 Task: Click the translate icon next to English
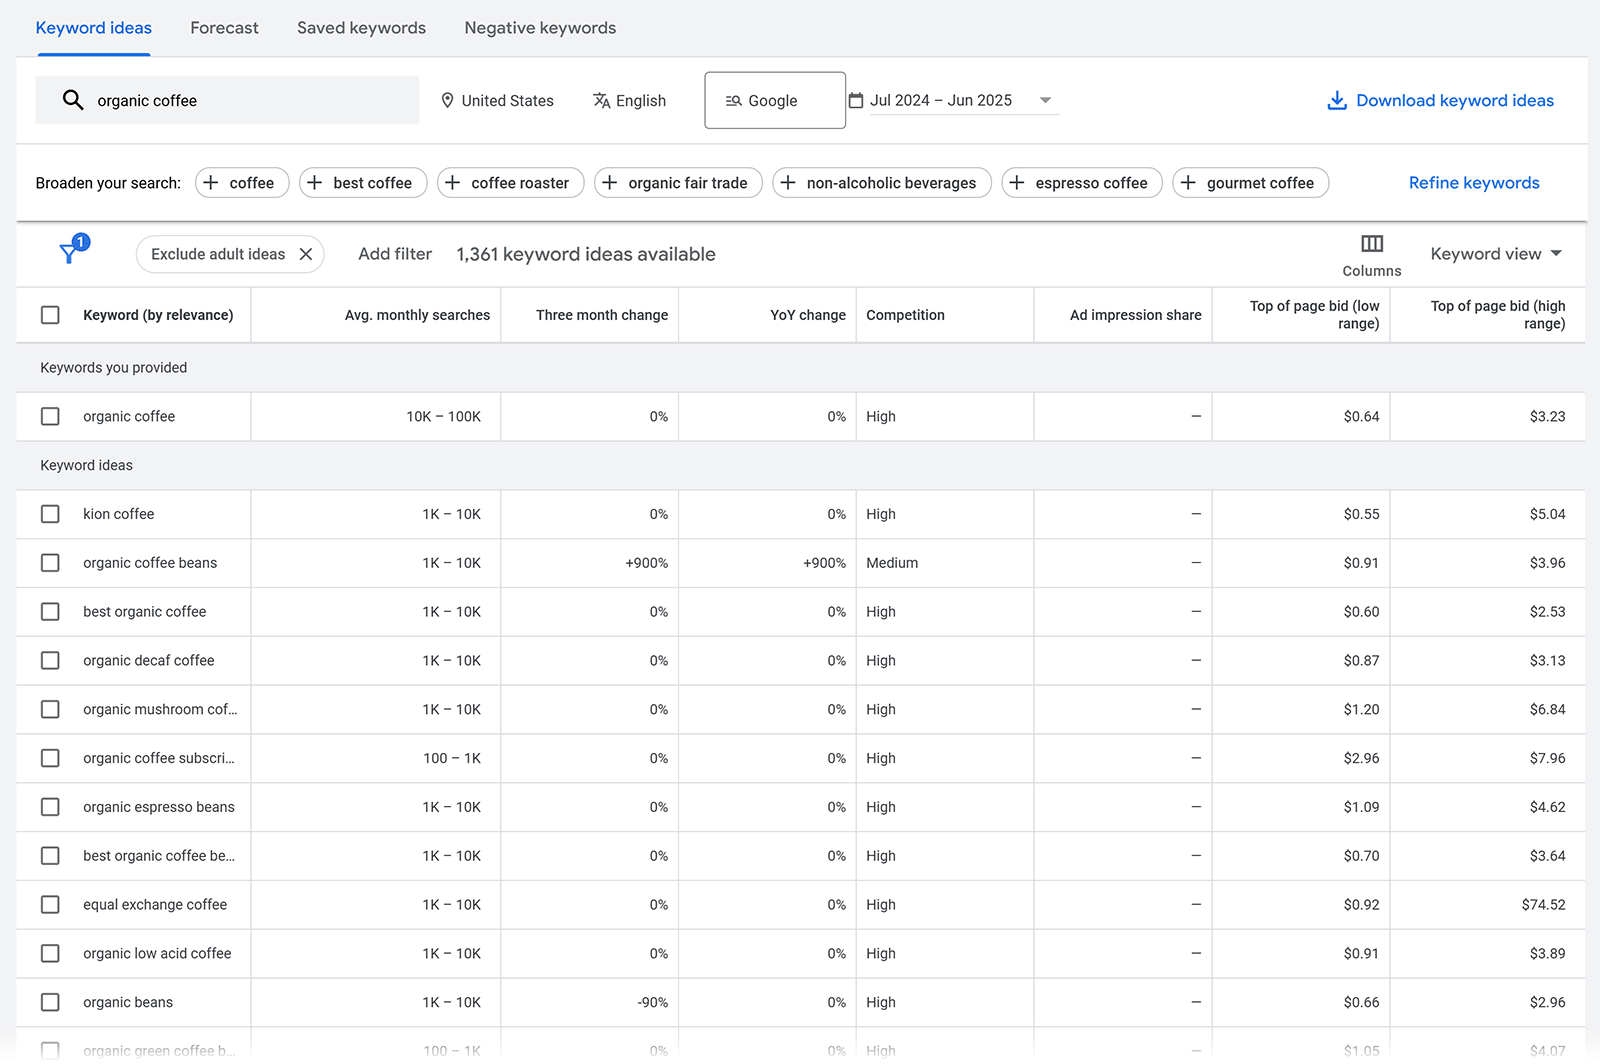point(601,100)
